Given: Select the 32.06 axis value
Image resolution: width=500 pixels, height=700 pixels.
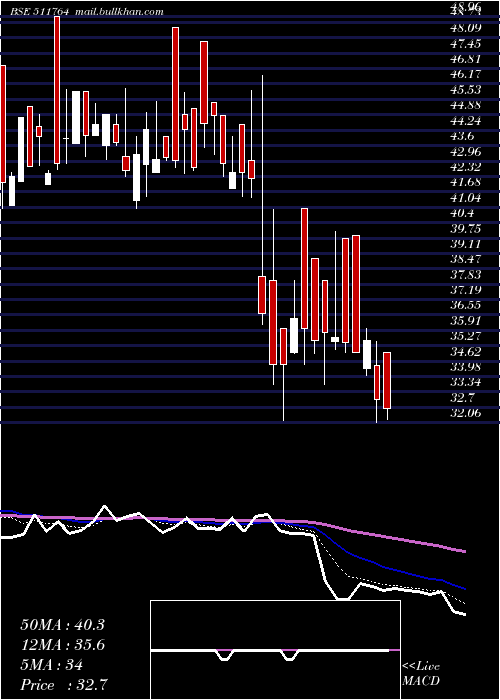Looking at the screenshot, I should tap(466, 414).
